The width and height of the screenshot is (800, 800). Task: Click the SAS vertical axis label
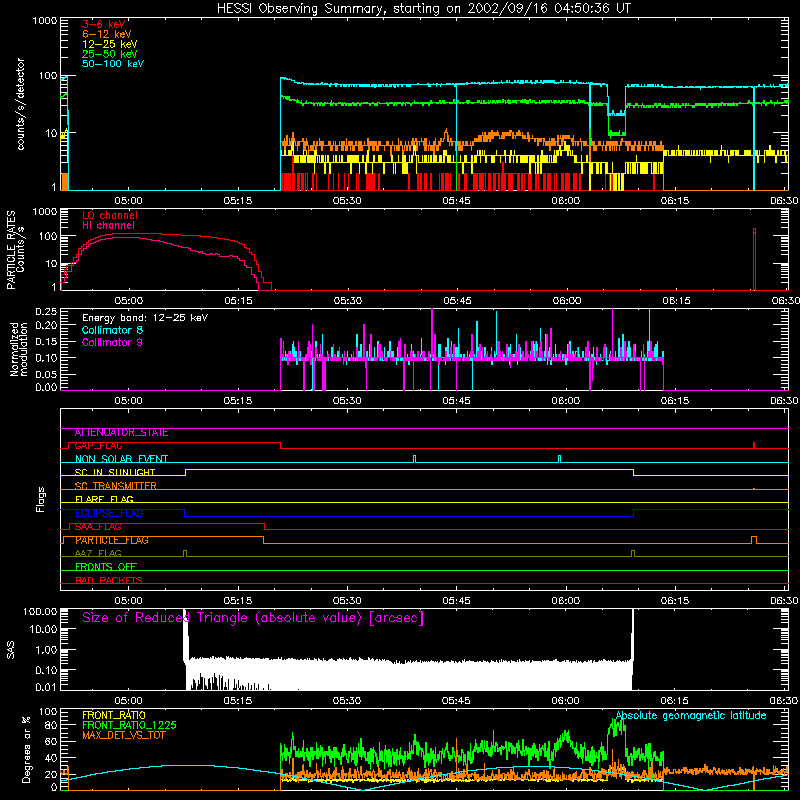[x=11, y=650]
